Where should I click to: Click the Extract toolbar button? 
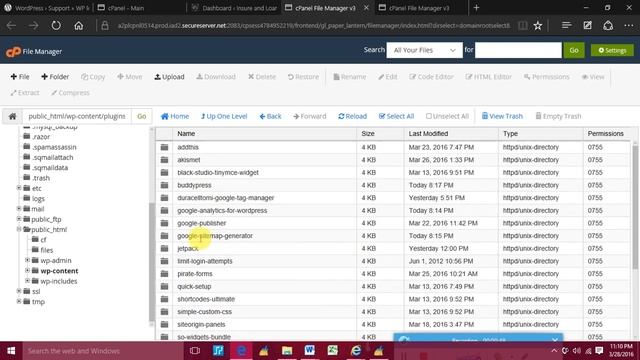25,93
